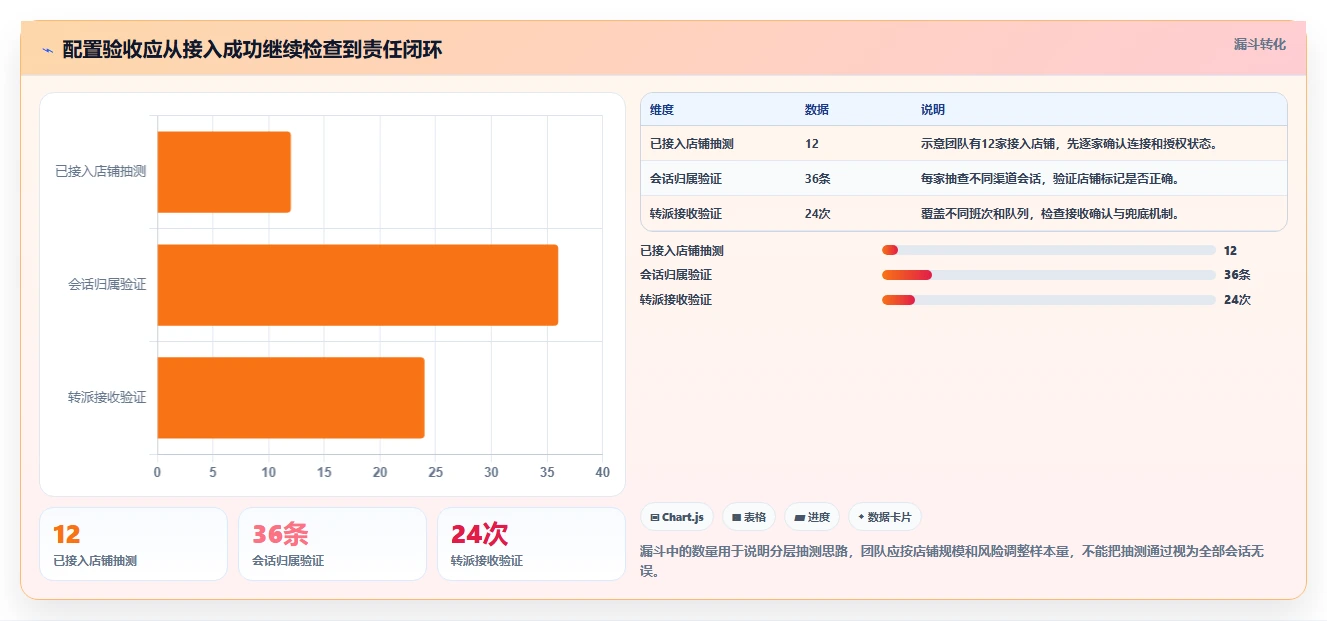The image size is (1327, 621).
Task: Click the 维度 column header
Action: (x=662, y=110)
